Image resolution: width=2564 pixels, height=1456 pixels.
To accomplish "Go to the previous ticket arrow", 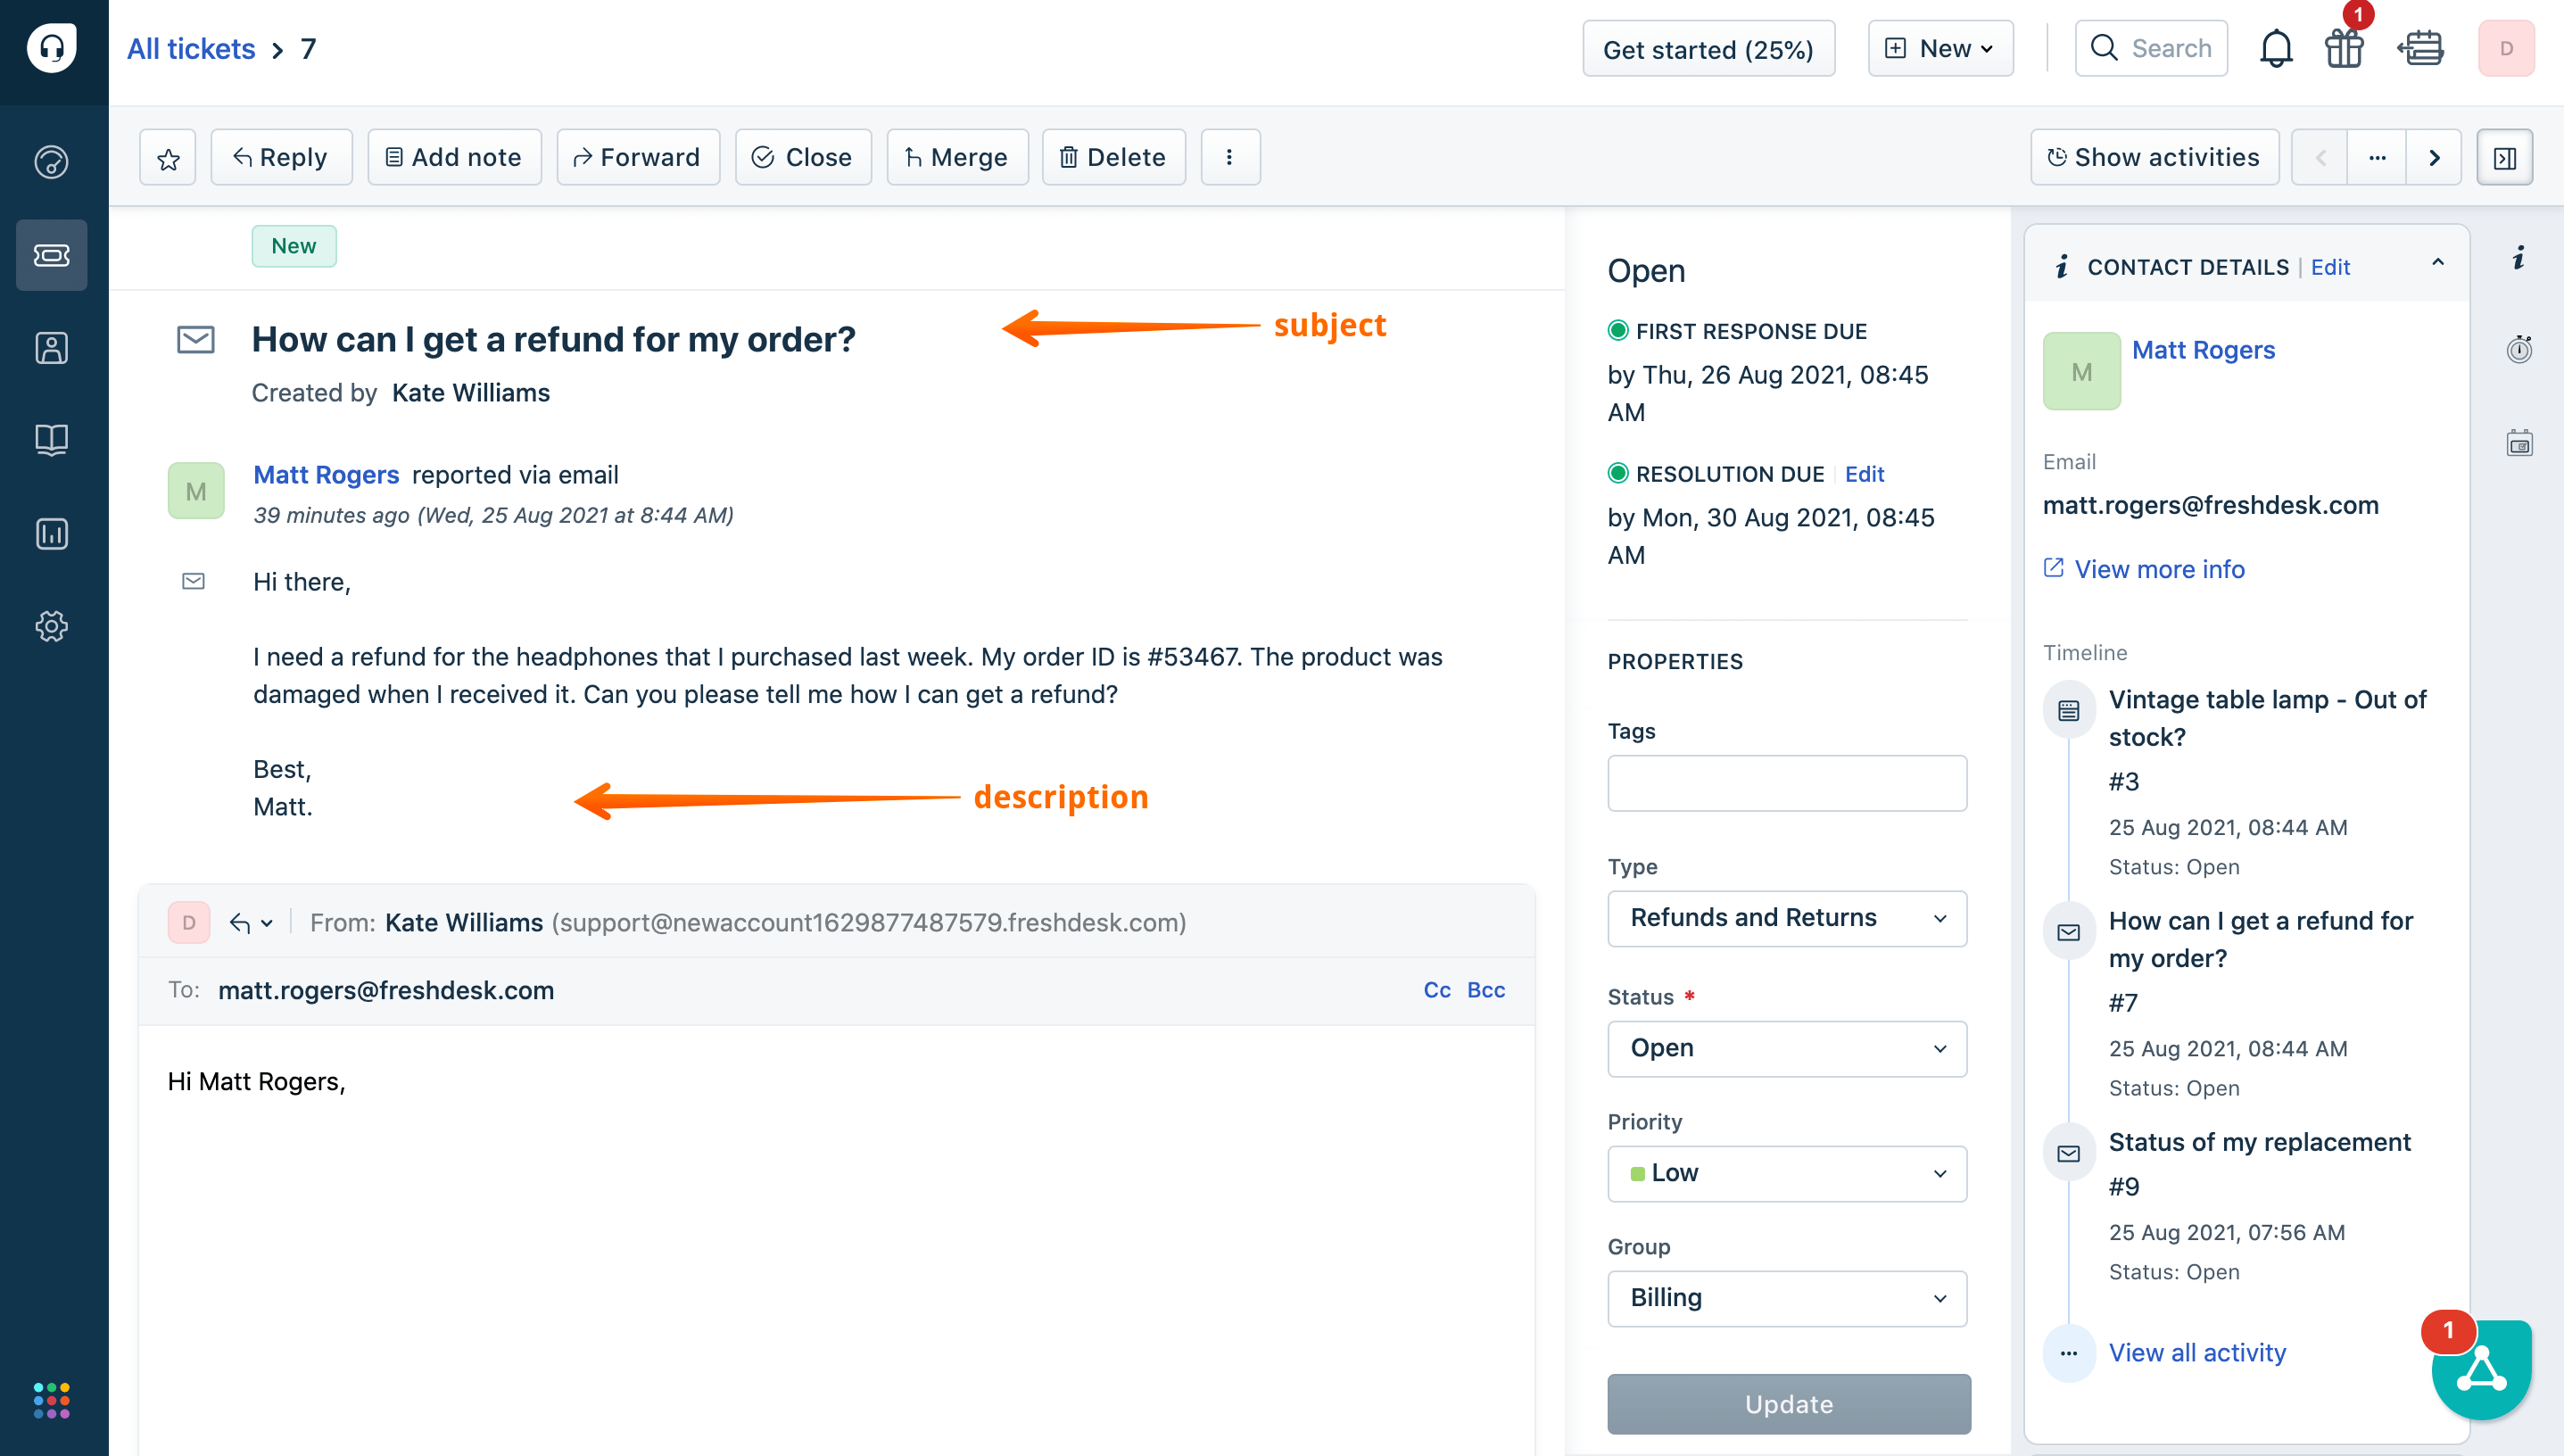I will pyautogui.click(x=2320, y=157).
